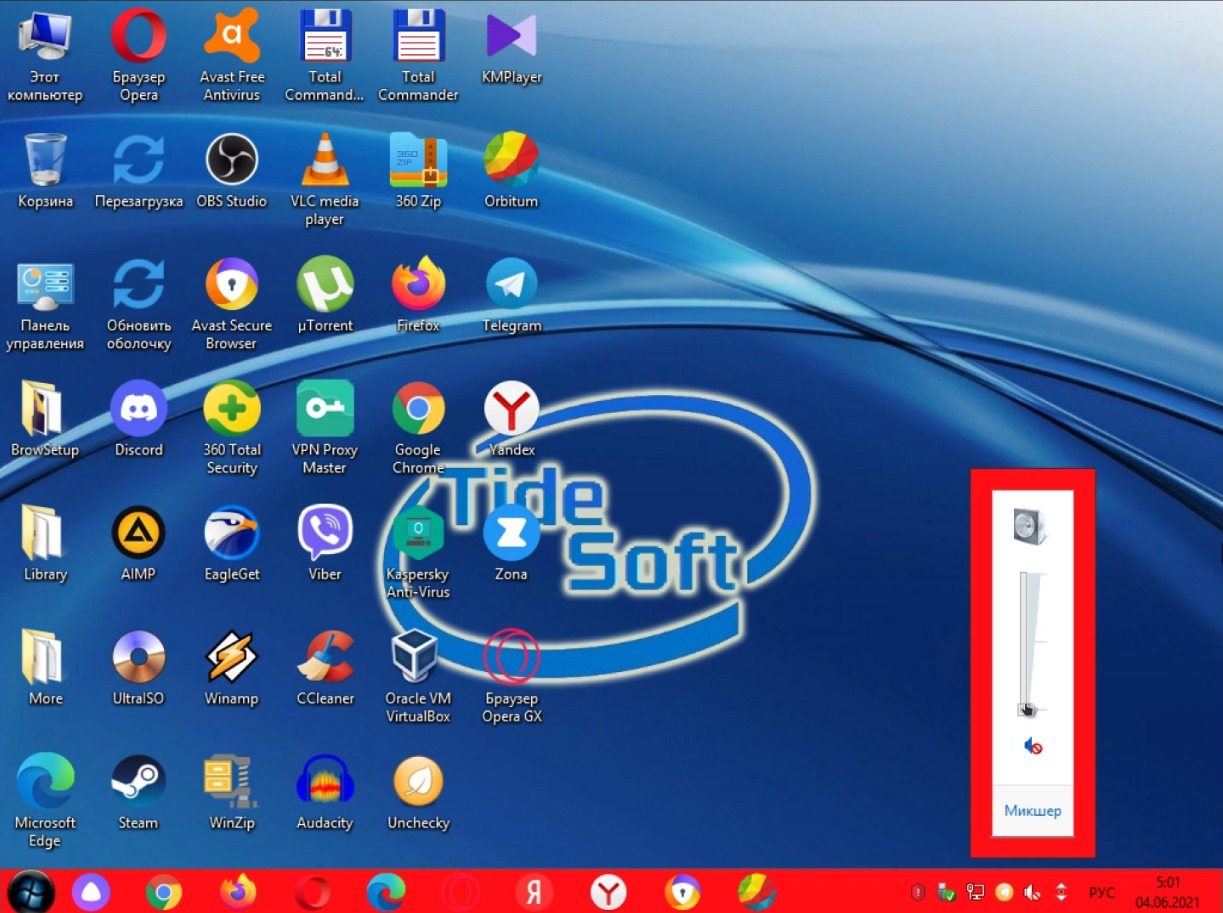This screenshot has height=913, width=1223.
Task: Click the muted speaker icon in system tray
Action: click(x=1033, y=892)
